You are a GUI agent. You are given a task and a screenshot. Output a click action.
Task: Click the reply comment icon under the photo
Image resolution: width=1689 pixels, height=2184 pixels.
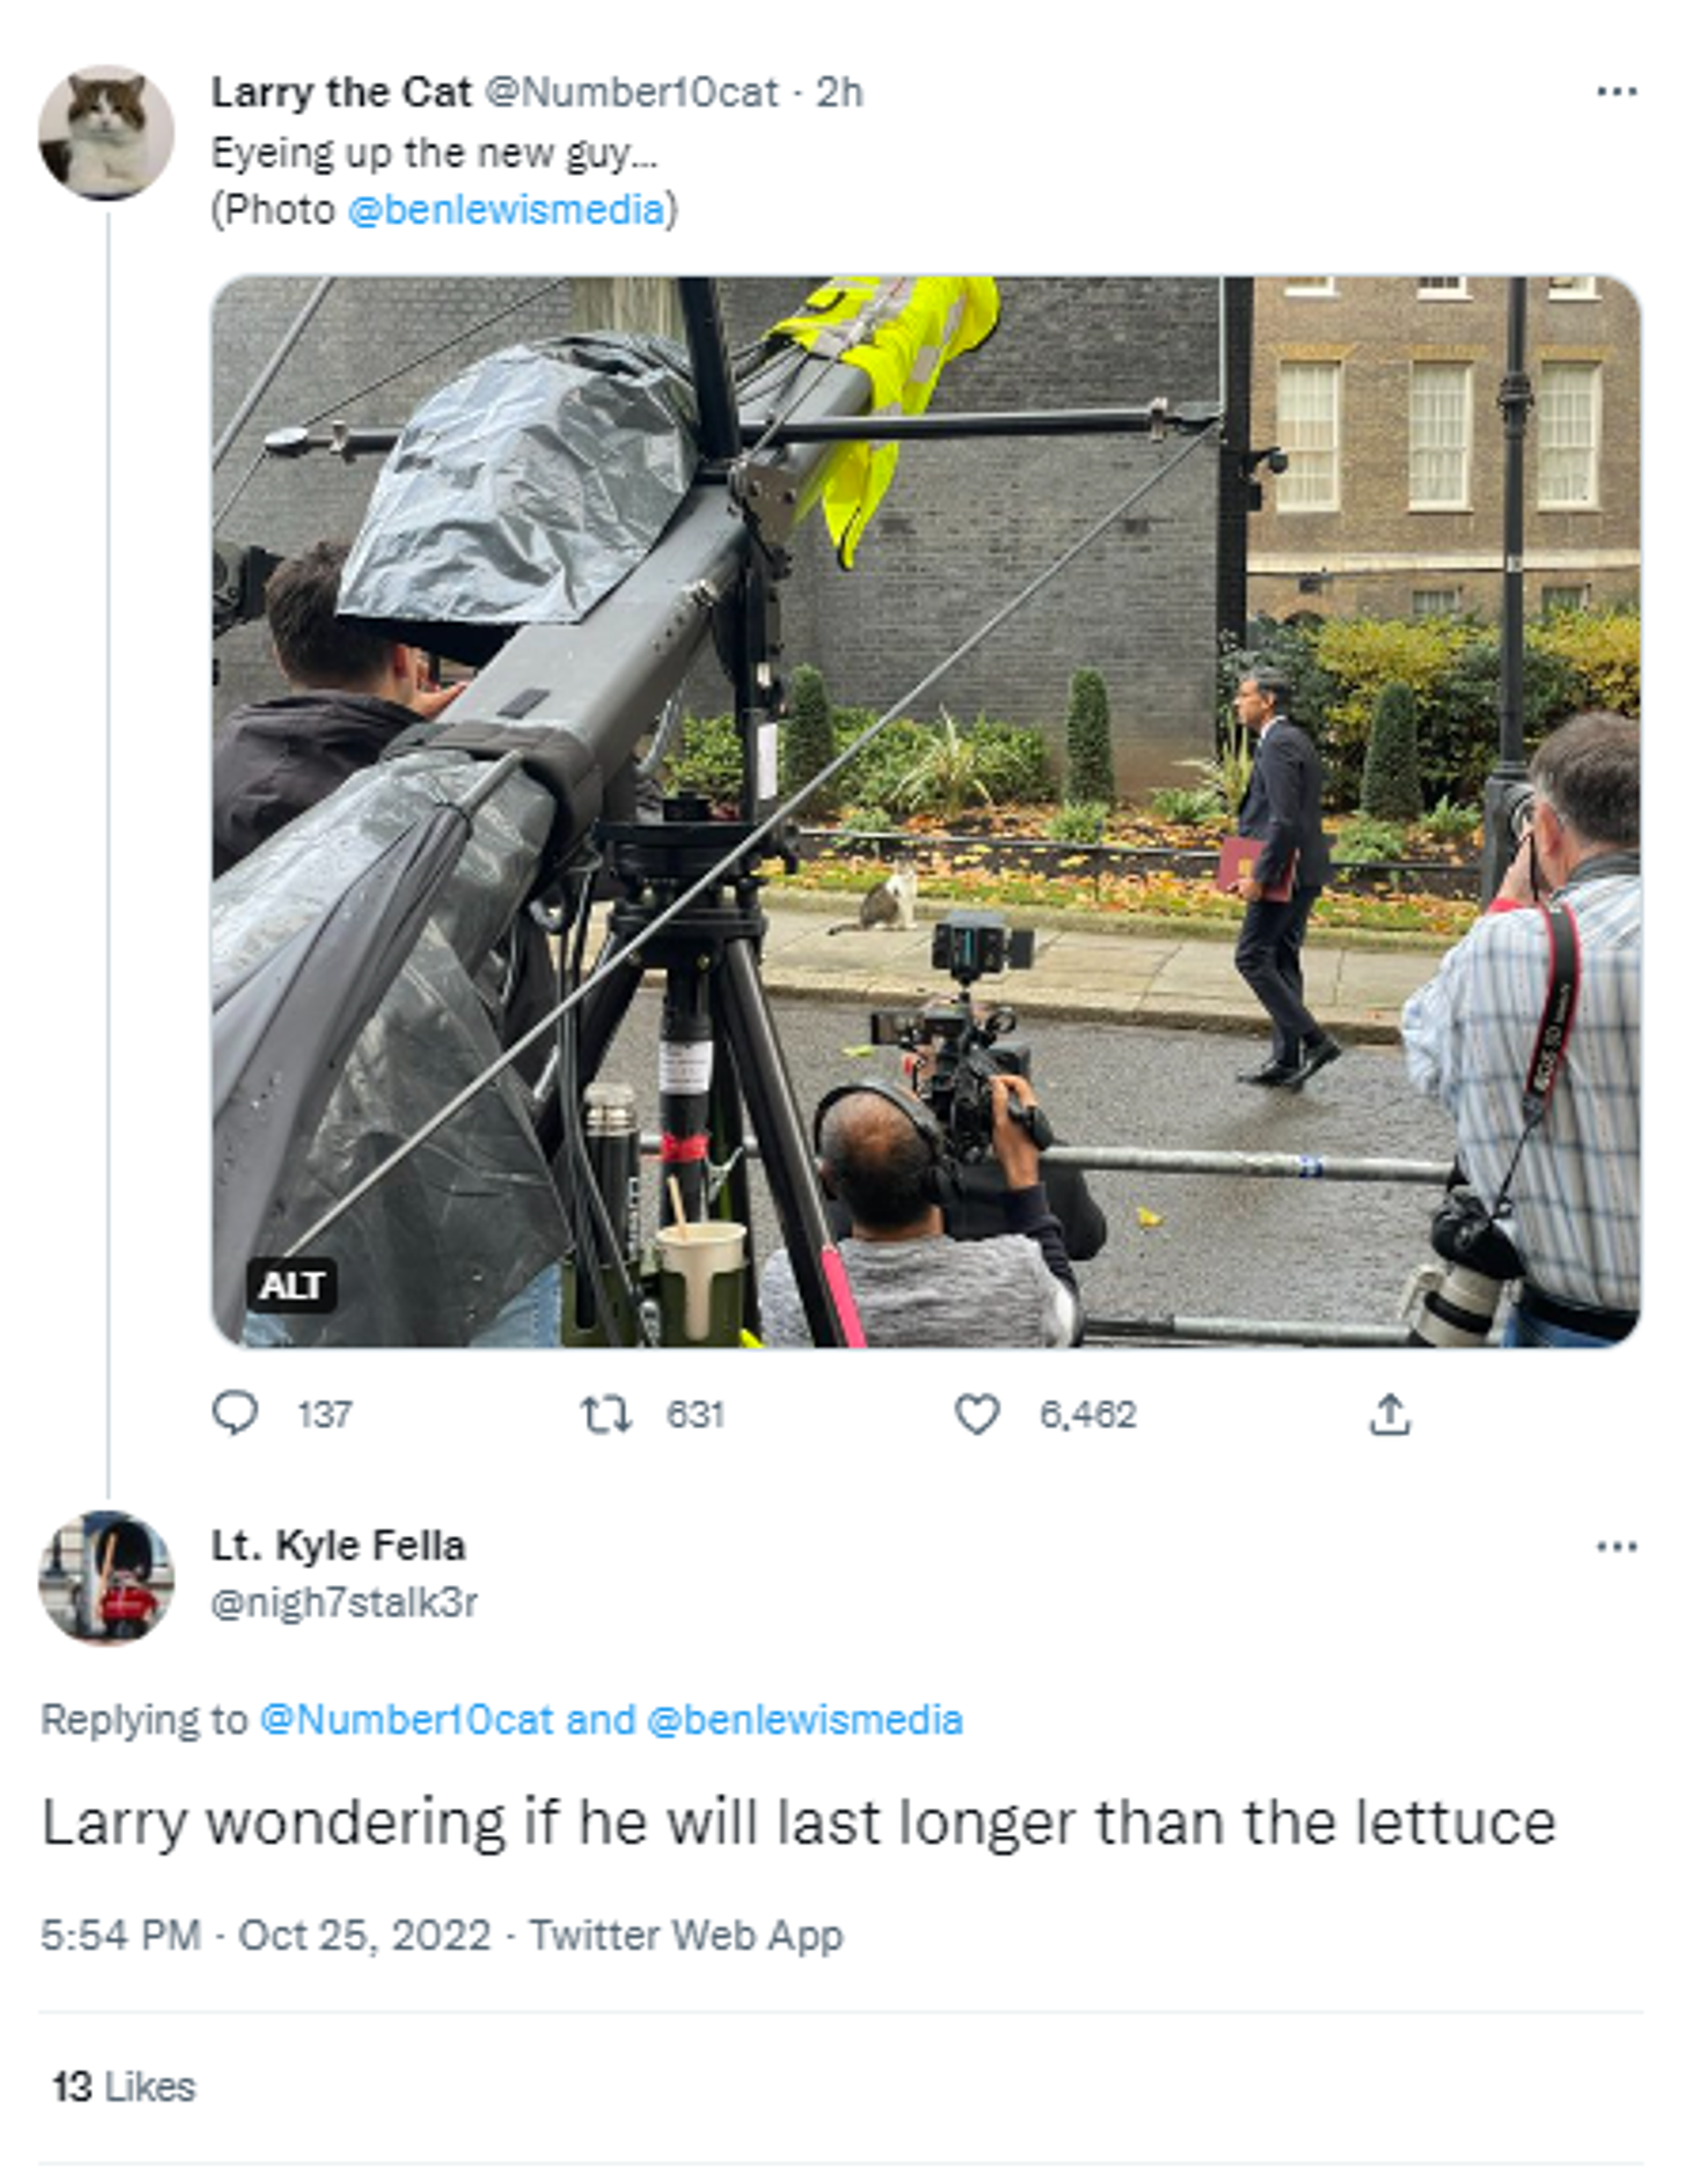[x=236, y=1414]
